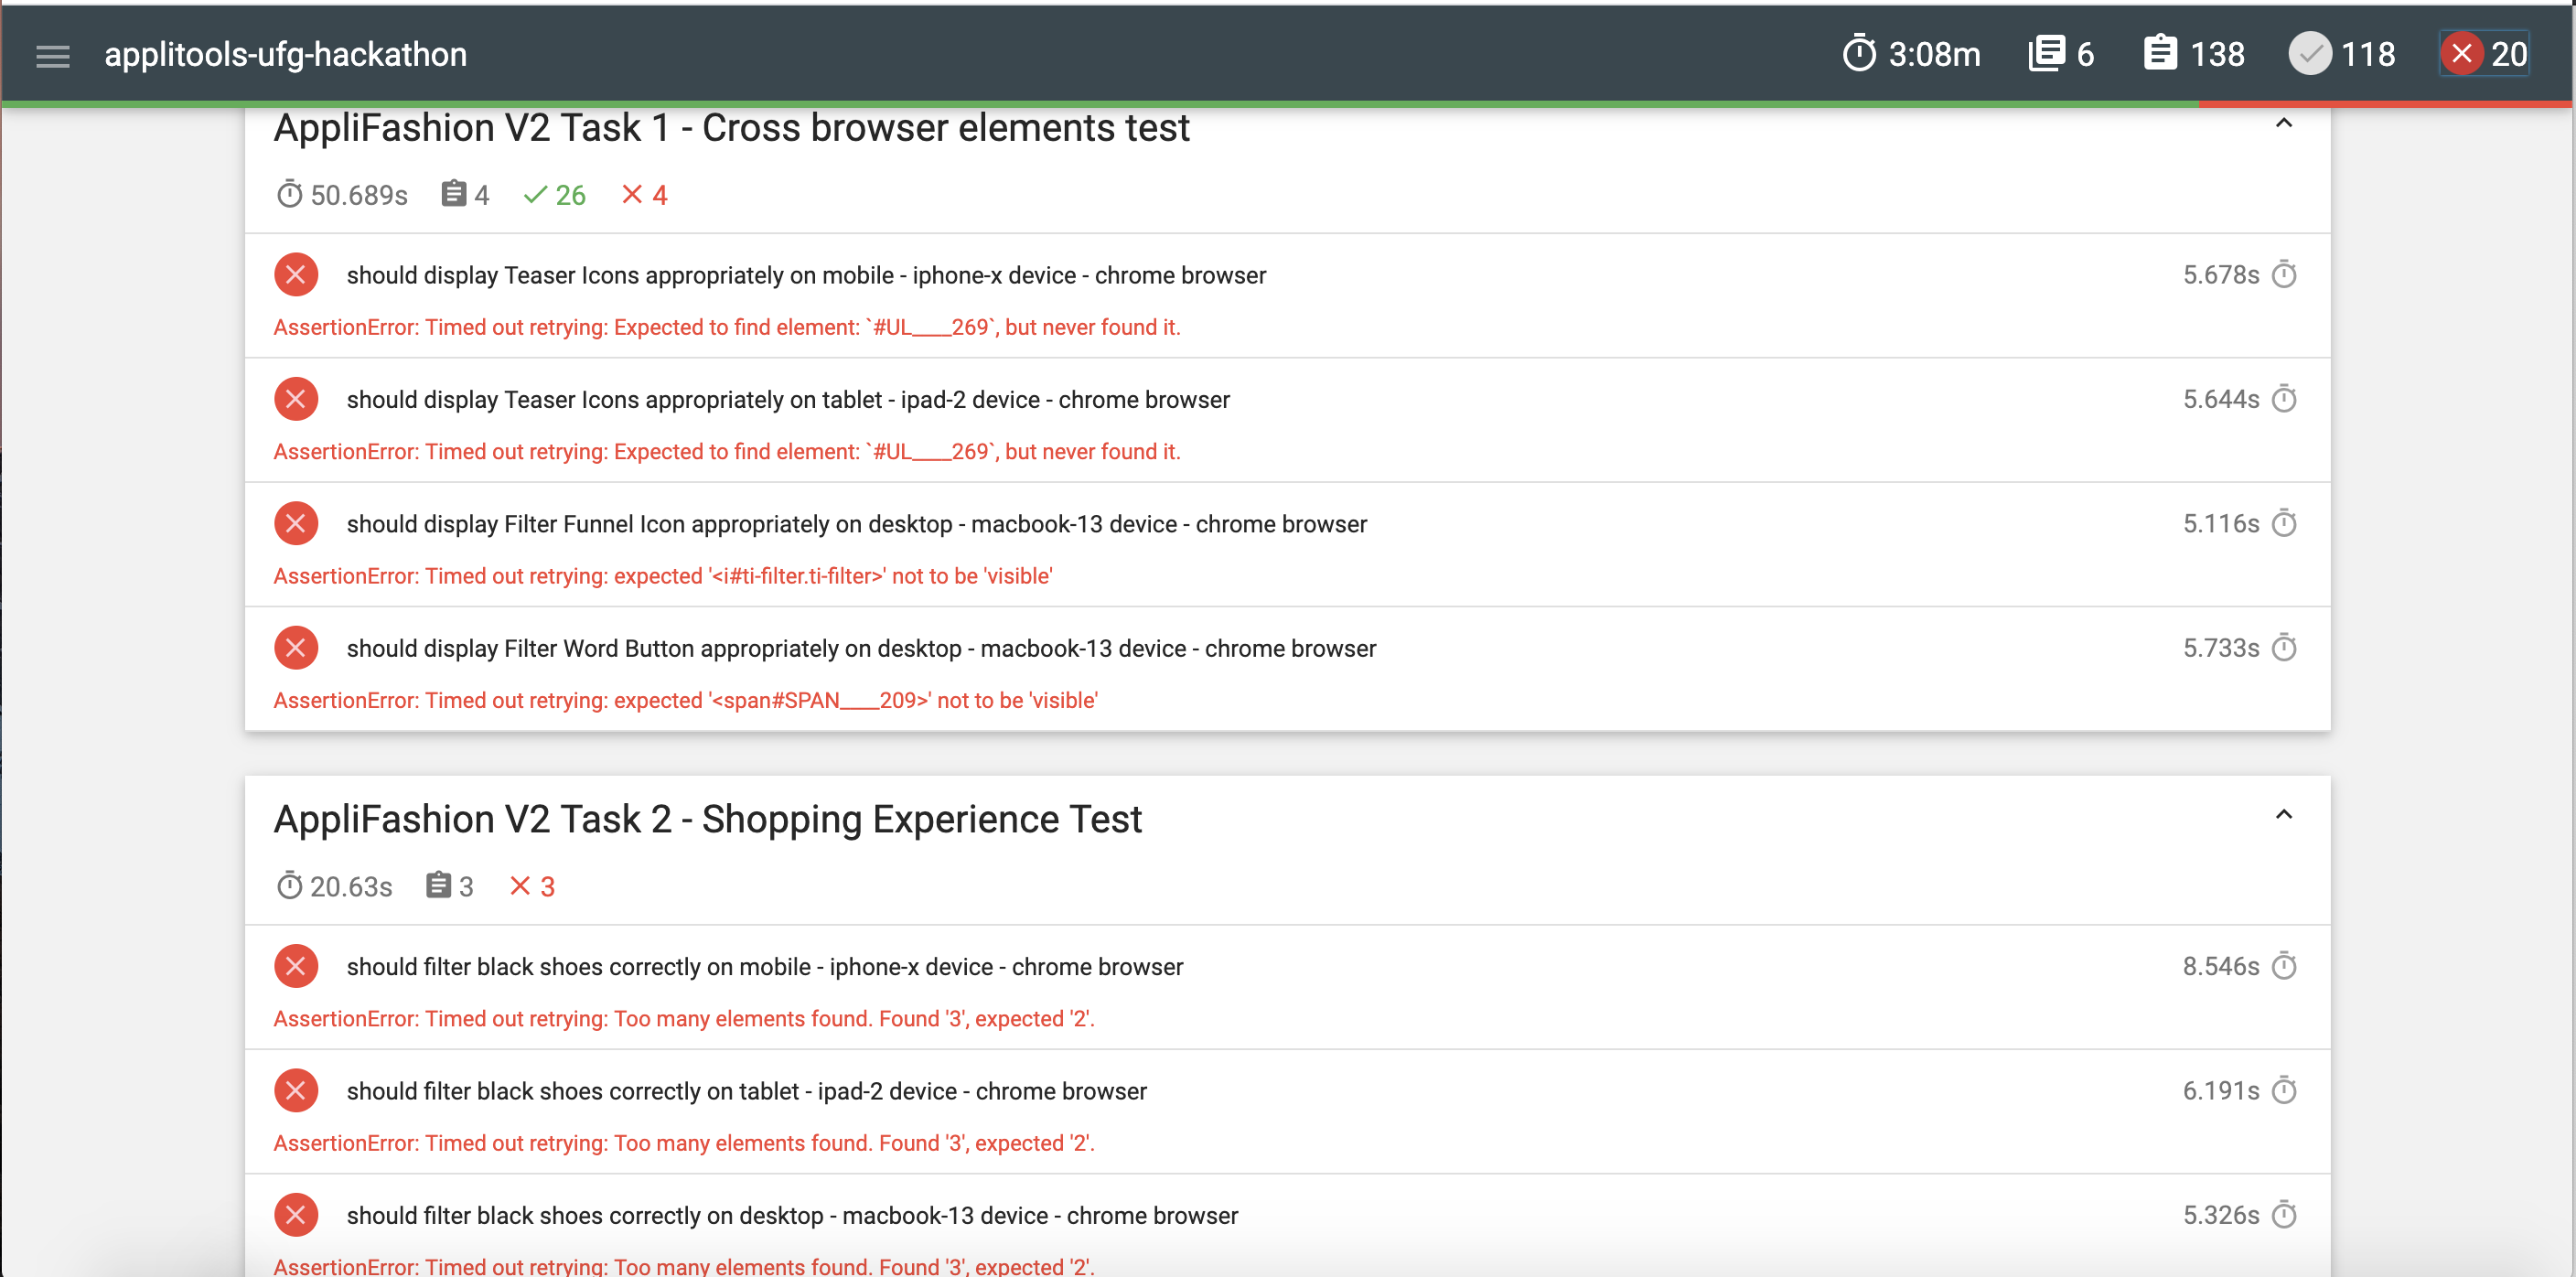
Task: Open the Filter Word Button desktop test
Action: pyautogui.click(x=860, y=648)
